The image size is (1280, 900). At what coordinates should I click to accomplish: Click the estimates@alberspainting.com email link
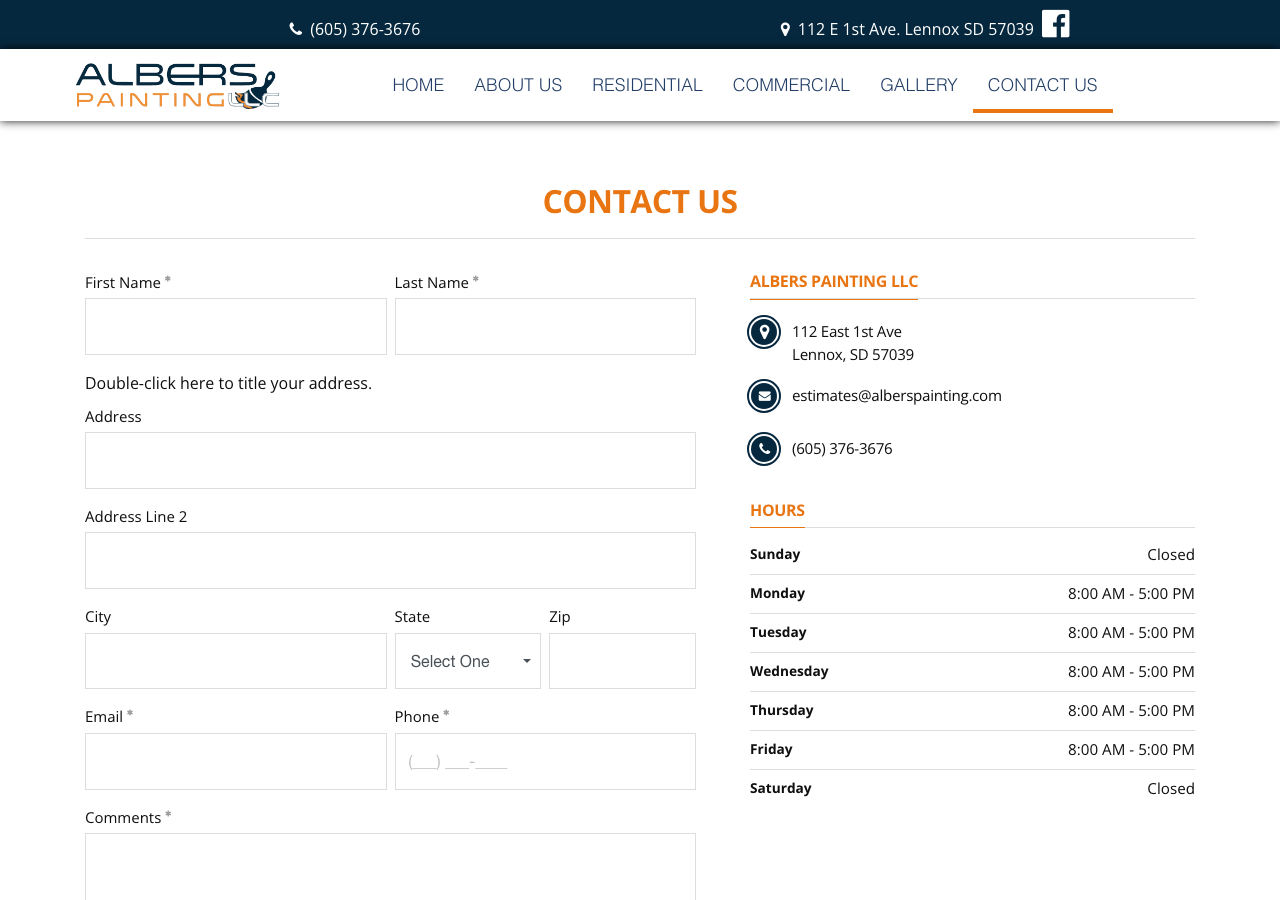click(897, 396)
